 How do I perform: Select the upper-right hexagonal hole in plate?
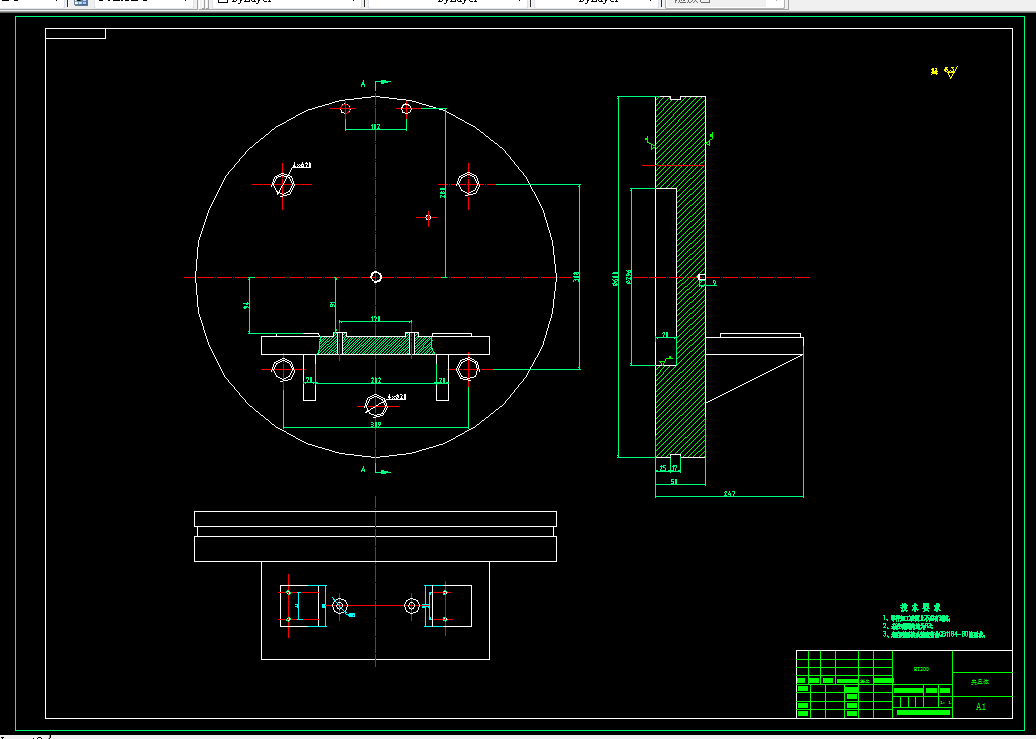point(468,184)
